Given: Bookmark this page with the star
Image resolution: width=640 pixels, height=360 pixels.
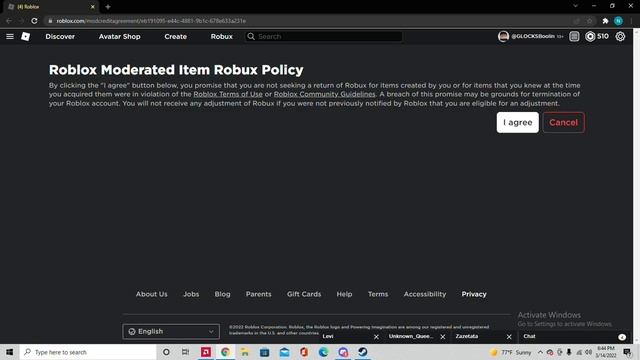Looking at the screenshot, I should (589, 21).
